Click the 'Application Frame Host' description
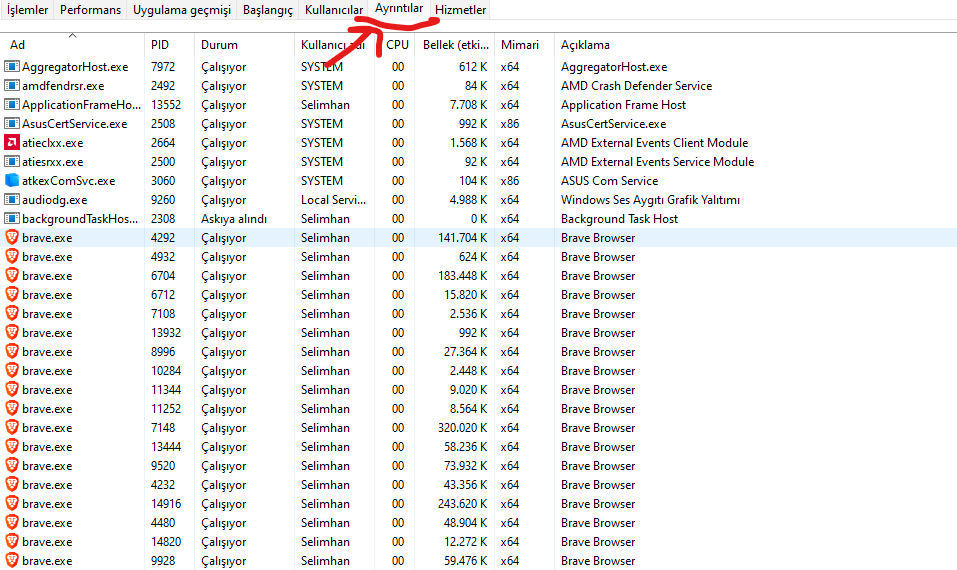957x570 pixels. [x=623, y=104]
